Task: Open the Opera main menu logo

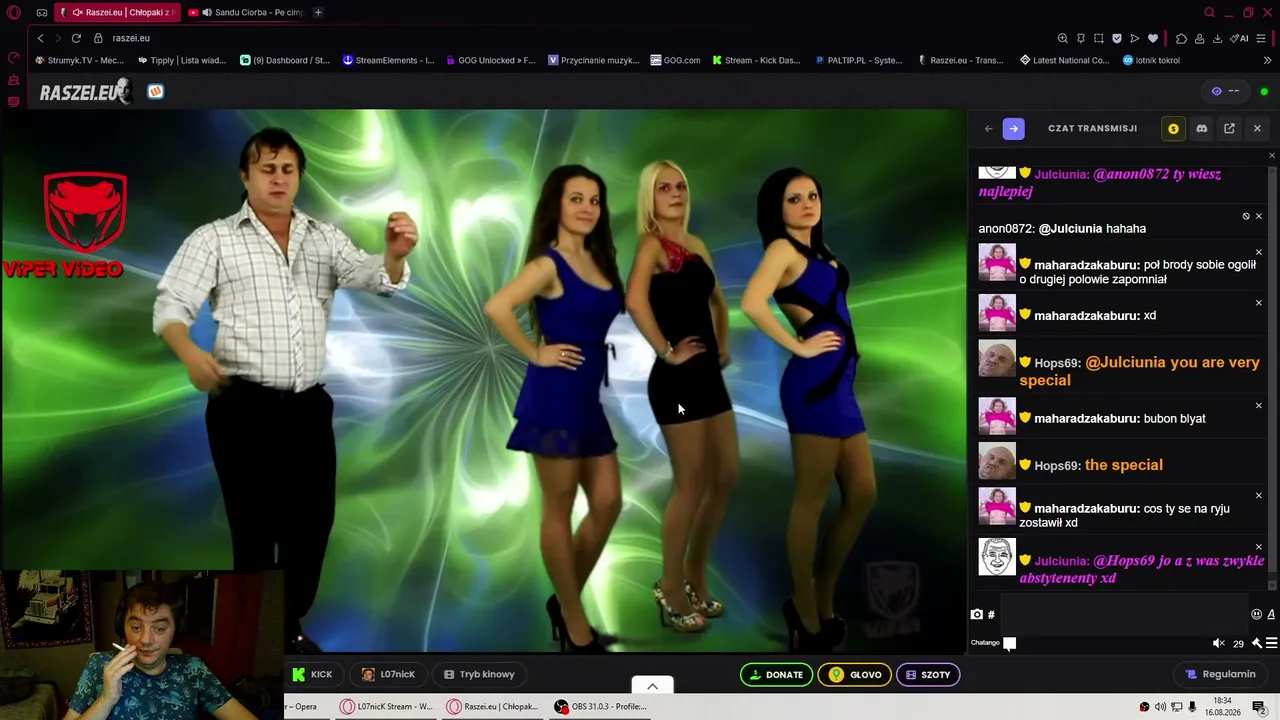Action: coord(14,13)
